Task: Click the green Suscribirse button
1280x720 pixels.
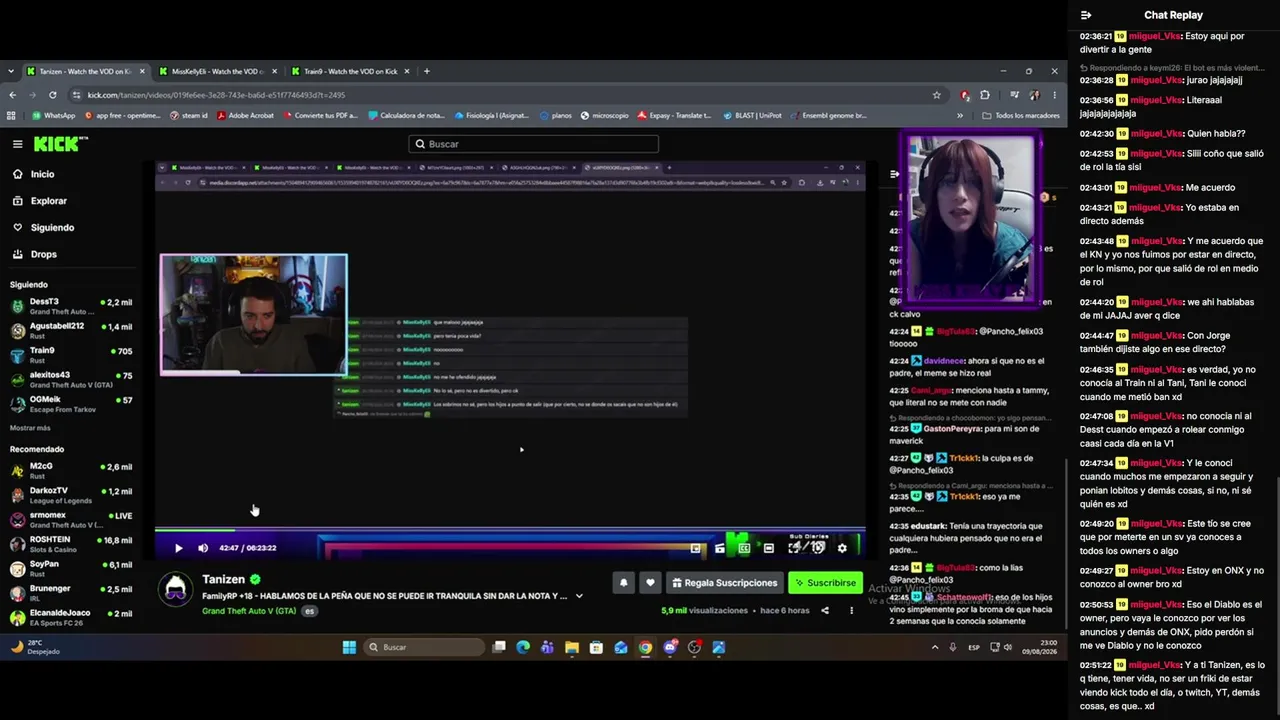Action: pyautogui.click(x=825, y=583)
